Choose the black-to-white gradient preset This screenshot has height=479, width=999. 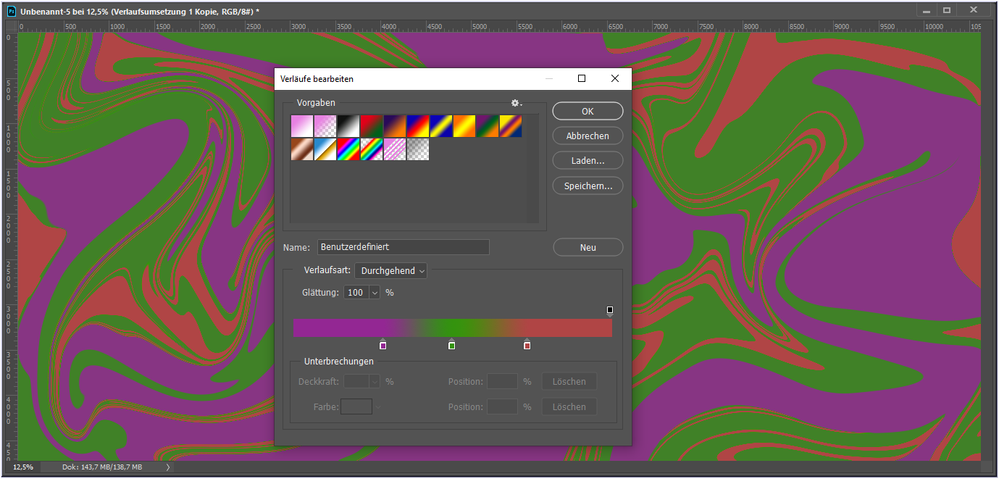[x=349, y=126]
